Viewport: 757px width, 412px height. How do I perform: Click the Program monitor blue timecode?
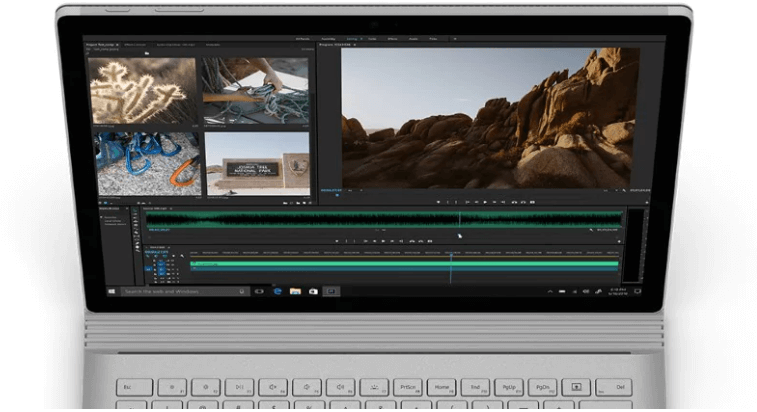[x=329, y=190]
